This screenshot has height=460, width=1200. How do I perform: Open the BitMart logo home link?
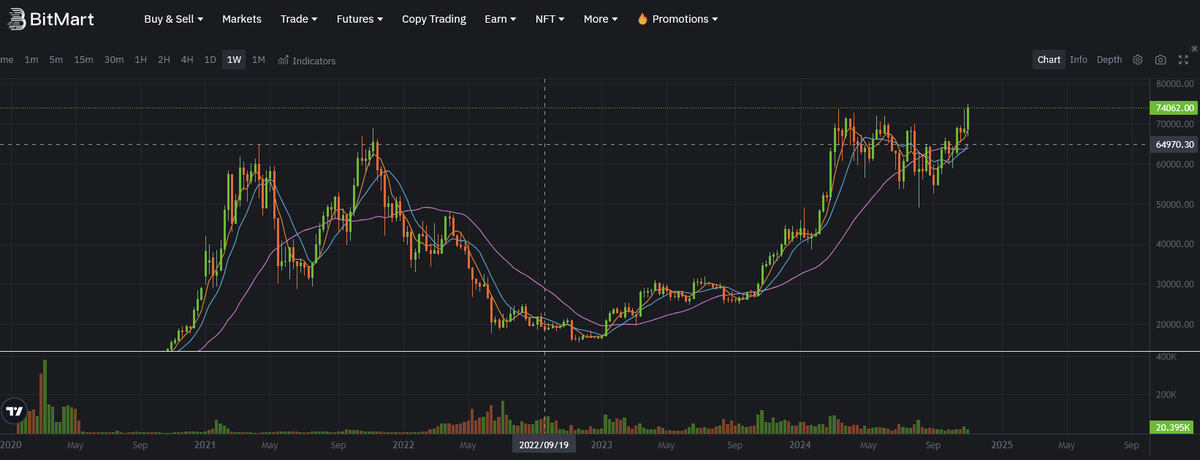point(53,19)
